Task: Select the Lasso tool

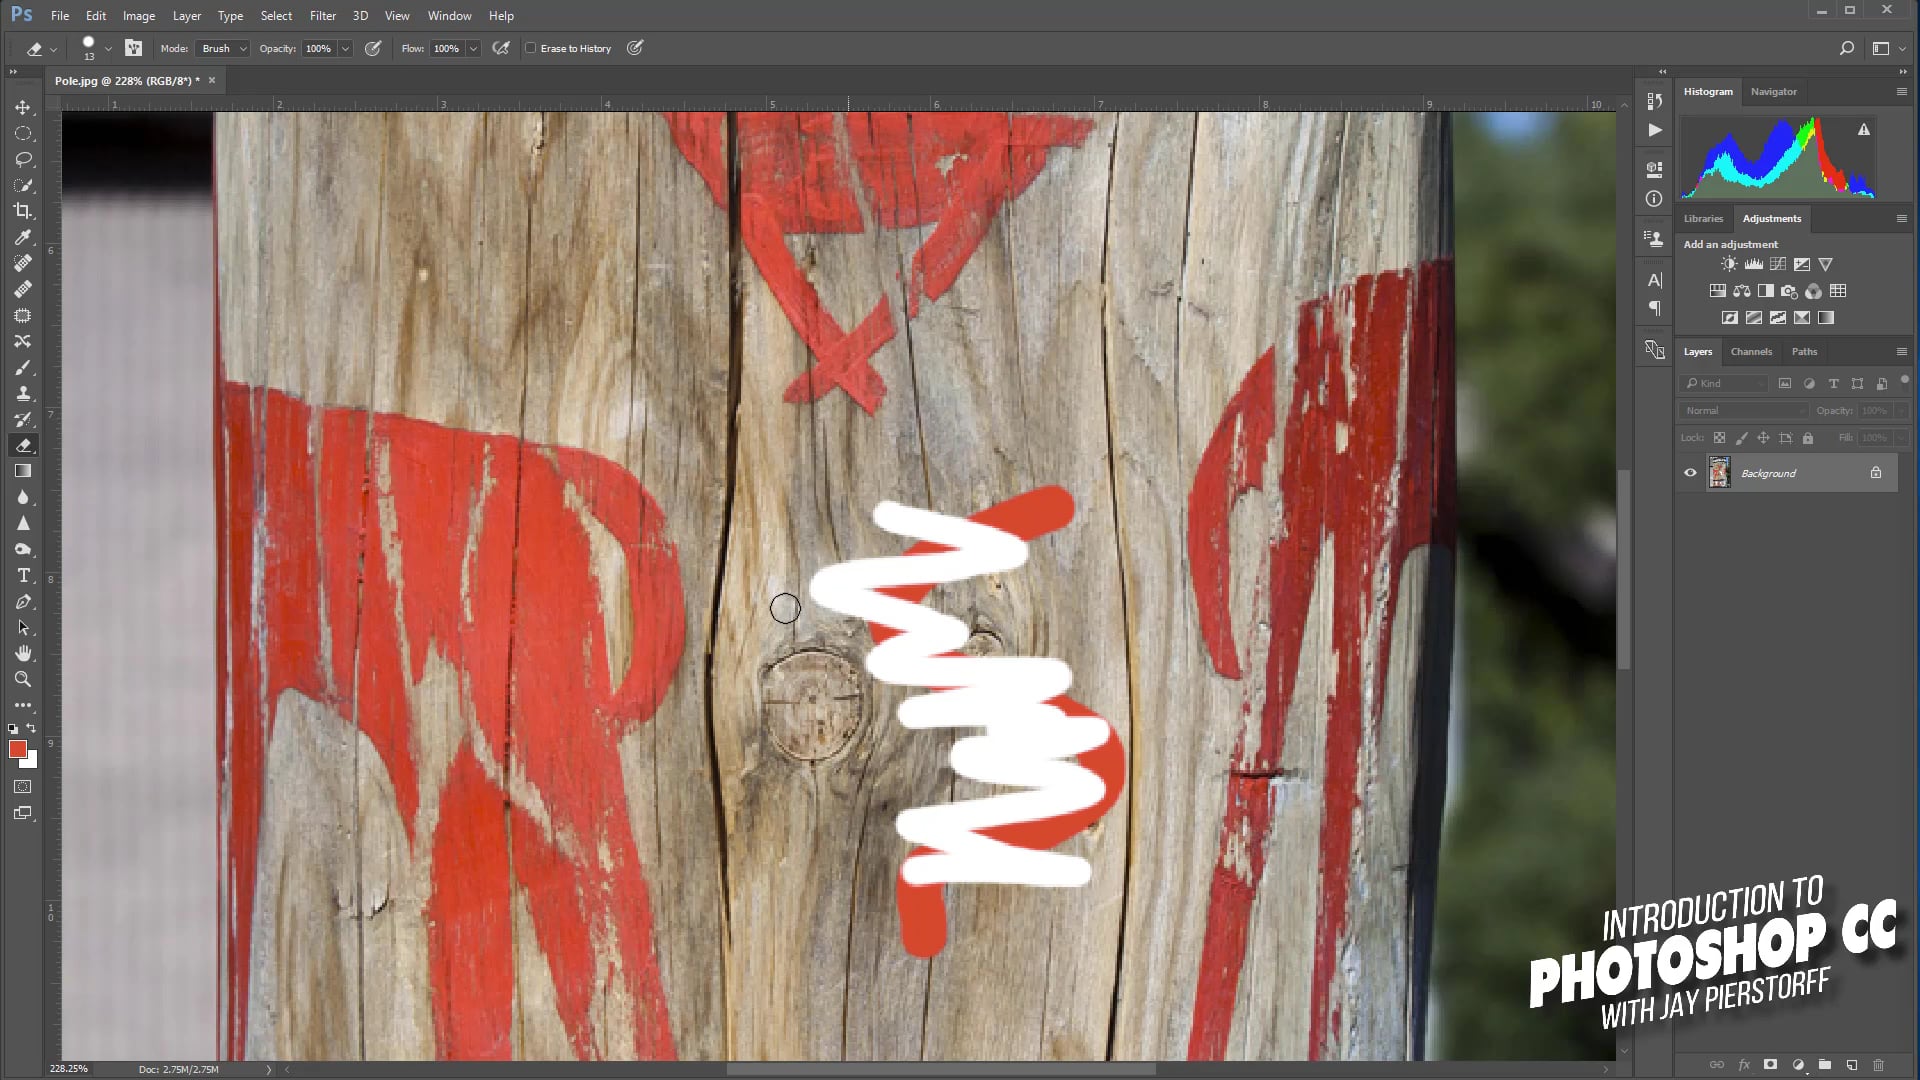Action: point(23,159)
